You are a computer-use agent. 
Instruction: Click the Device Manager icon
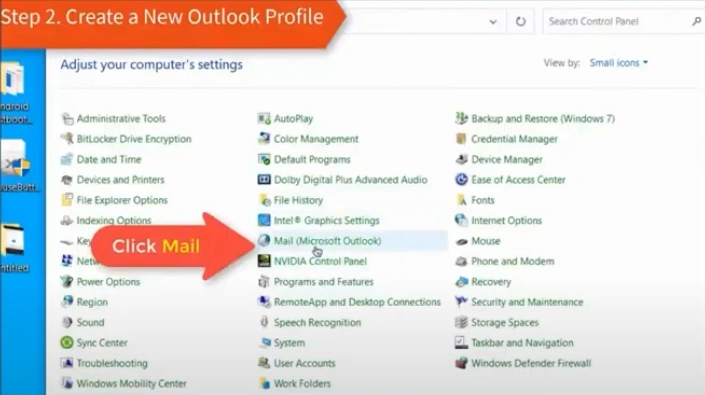[461, 159]
